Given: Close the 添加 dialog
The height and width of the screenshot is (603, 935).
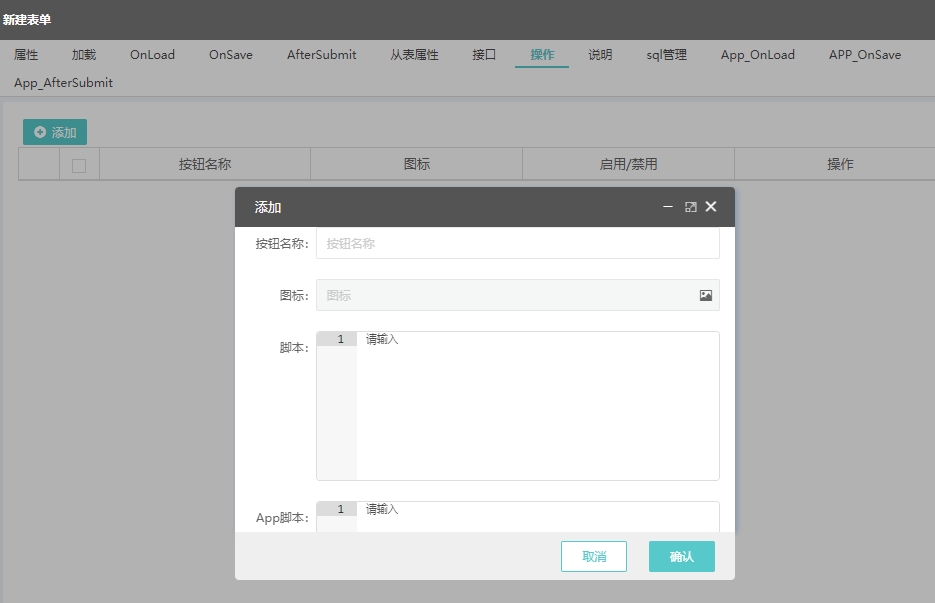Looking at the screenshot, I should point(711,206).
